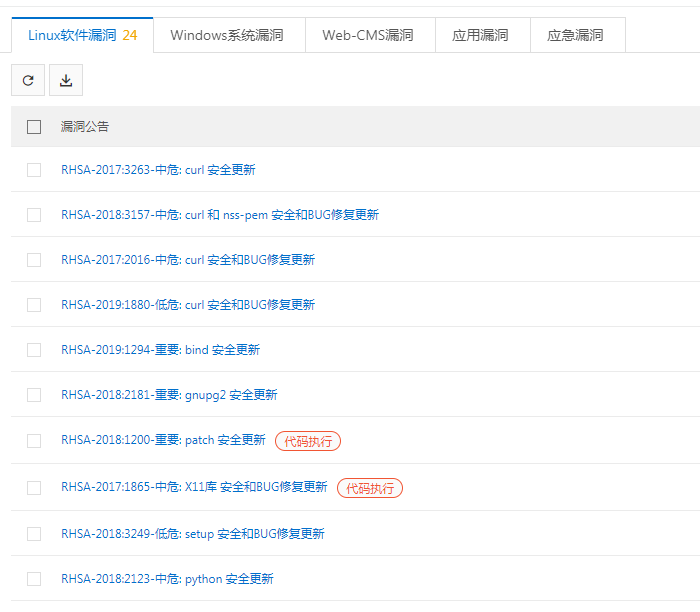The width and height of the screenshot is (700, 612).
Task: Switch to Windows系统漏洞 tab
Action: pyautogui.click(x=226, y=35)
